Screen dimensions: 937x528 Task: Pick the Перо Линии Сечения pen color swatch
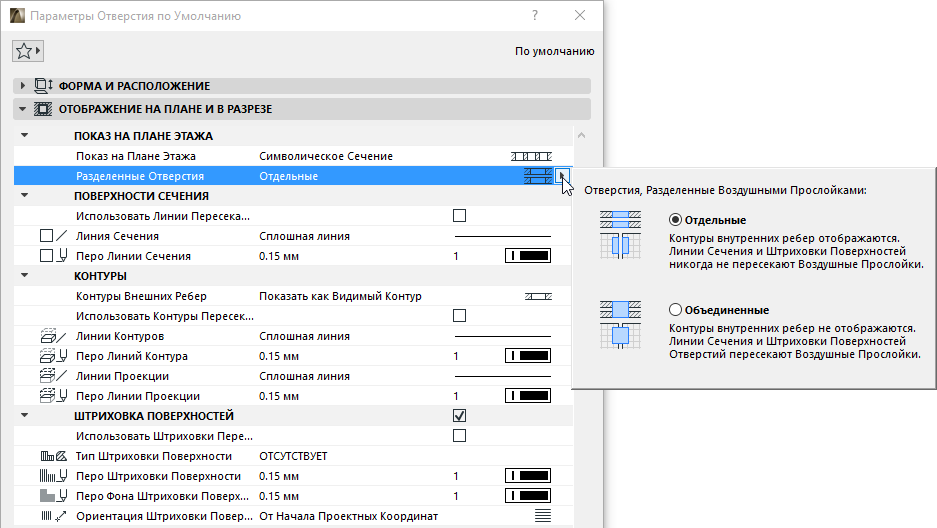point(528,256)
